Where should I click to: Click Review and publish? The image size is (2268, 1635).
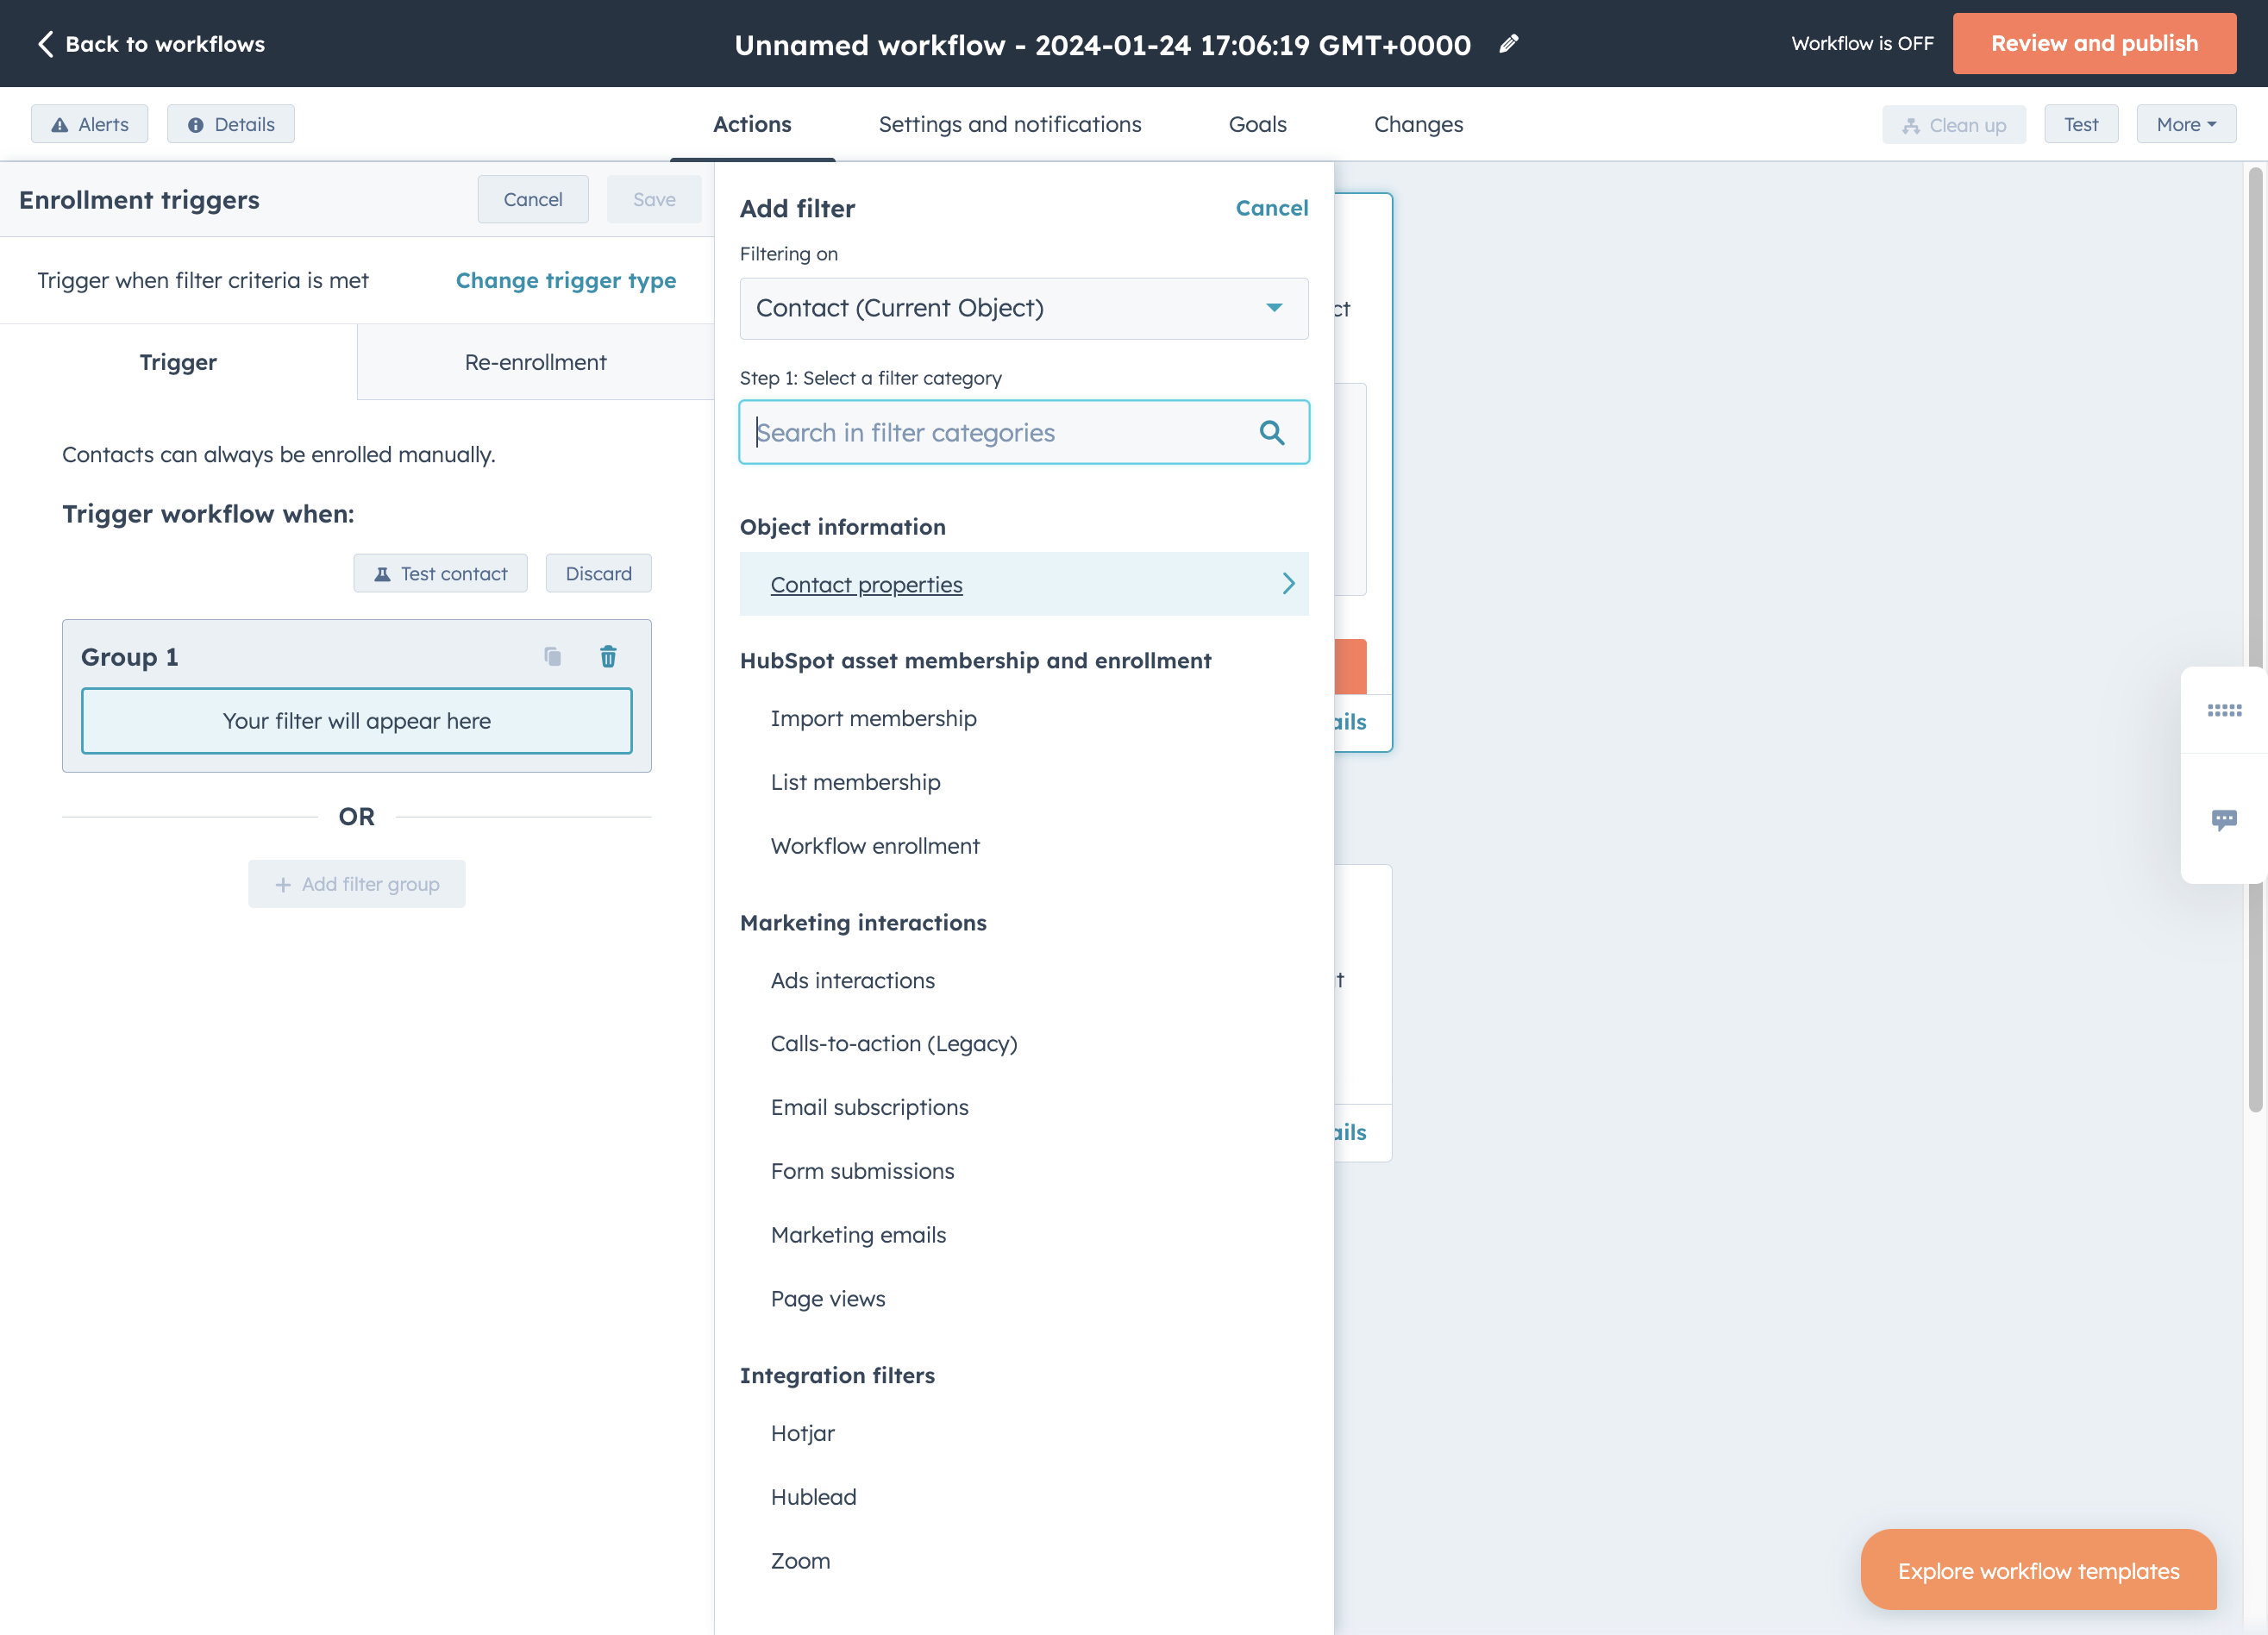(x=2094, y=43)
